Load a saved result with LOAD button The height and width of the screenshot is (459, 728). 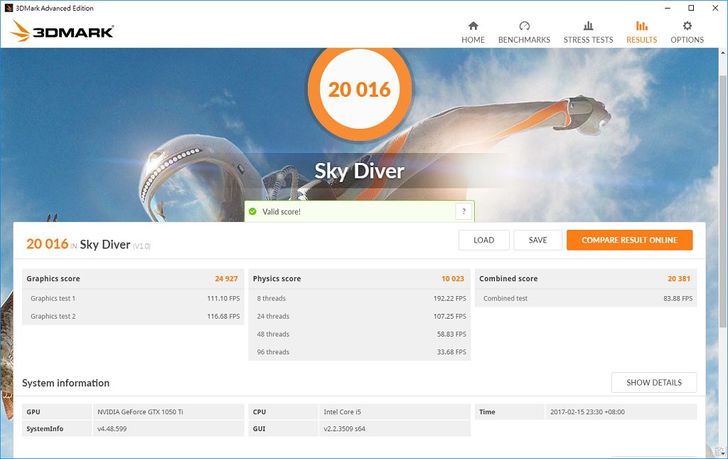point(483,240)
